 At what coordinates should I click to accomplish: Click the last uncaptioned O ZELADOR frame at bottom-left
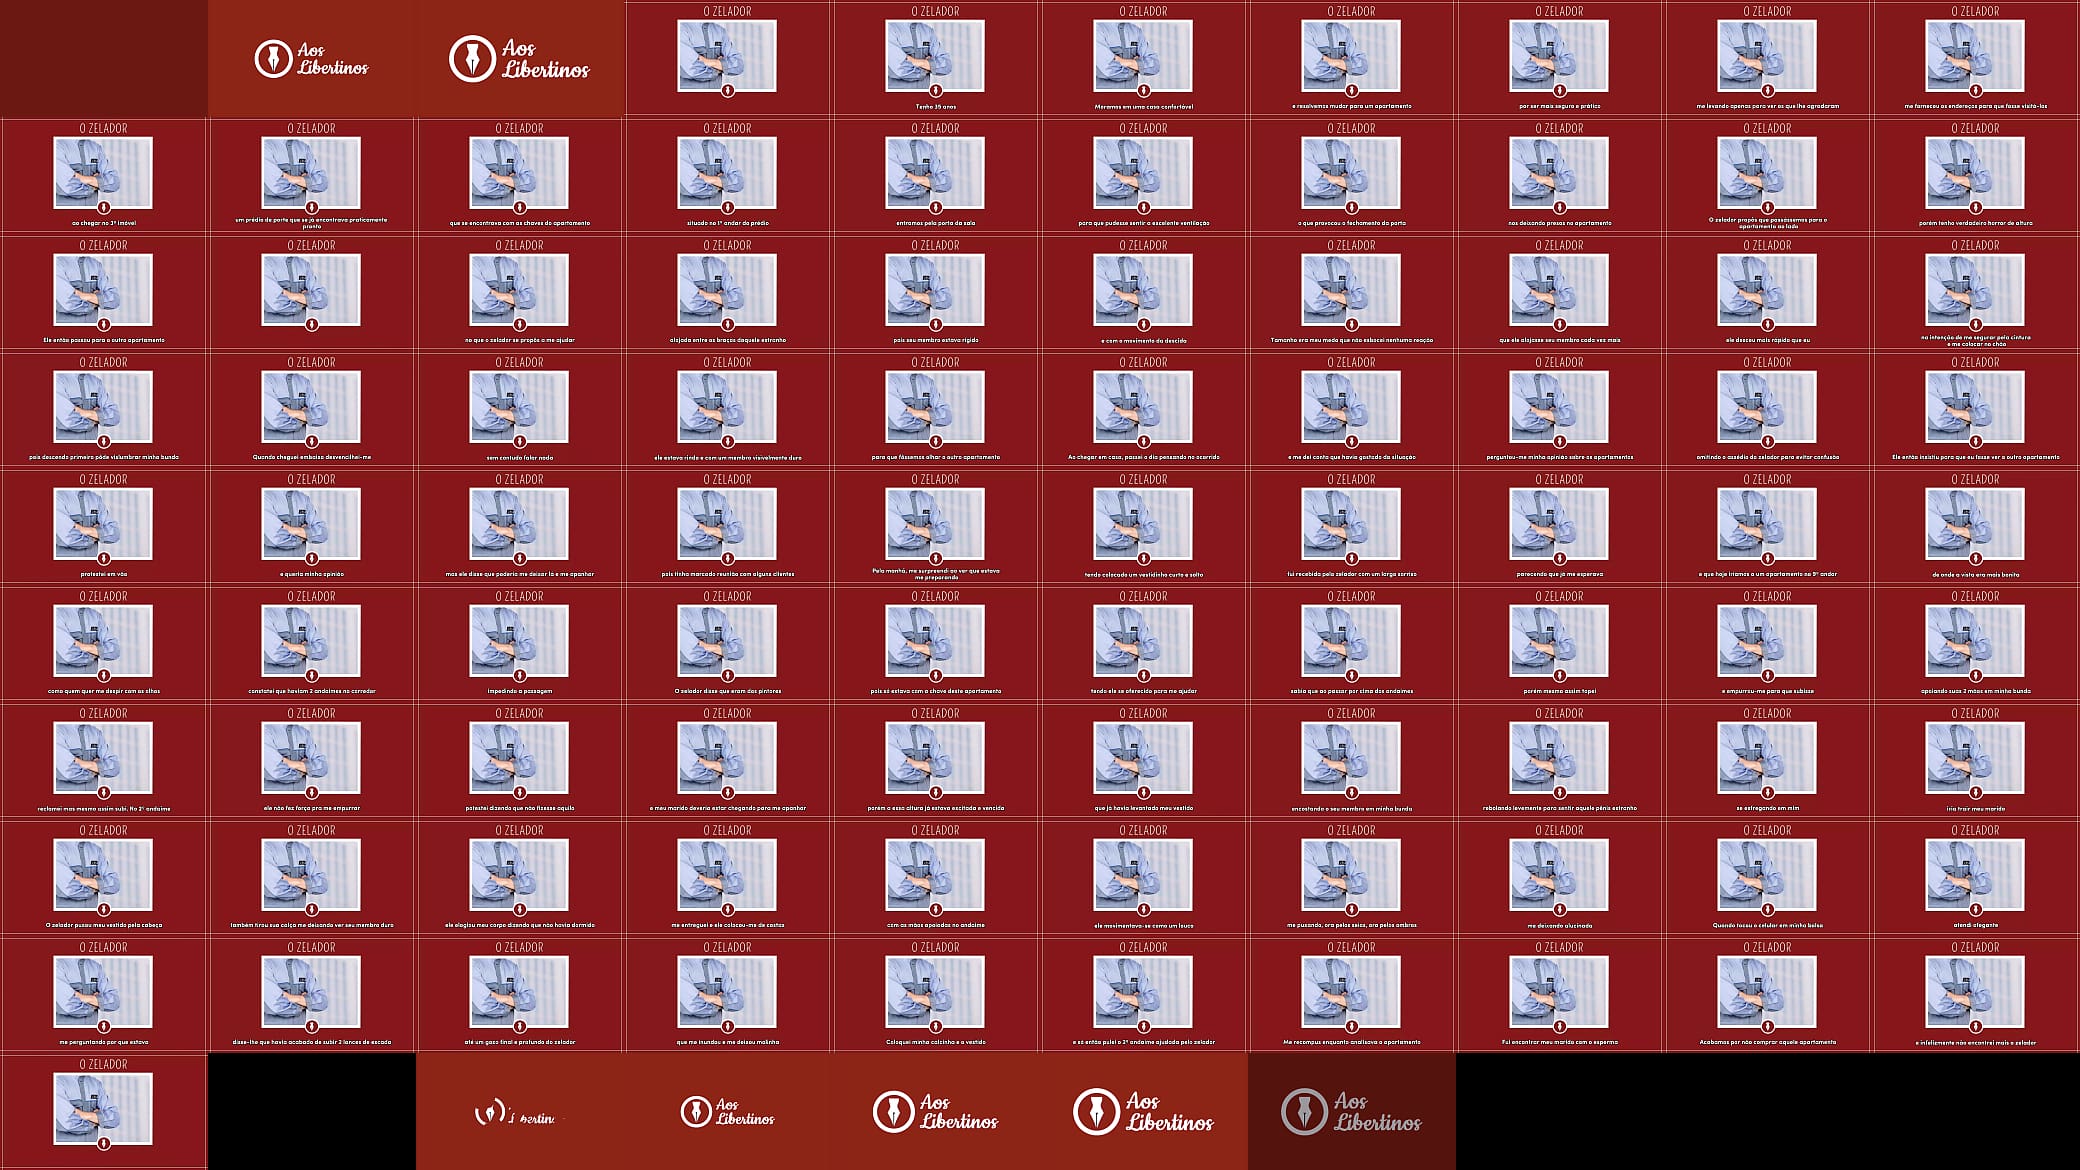coord(103,1111)
